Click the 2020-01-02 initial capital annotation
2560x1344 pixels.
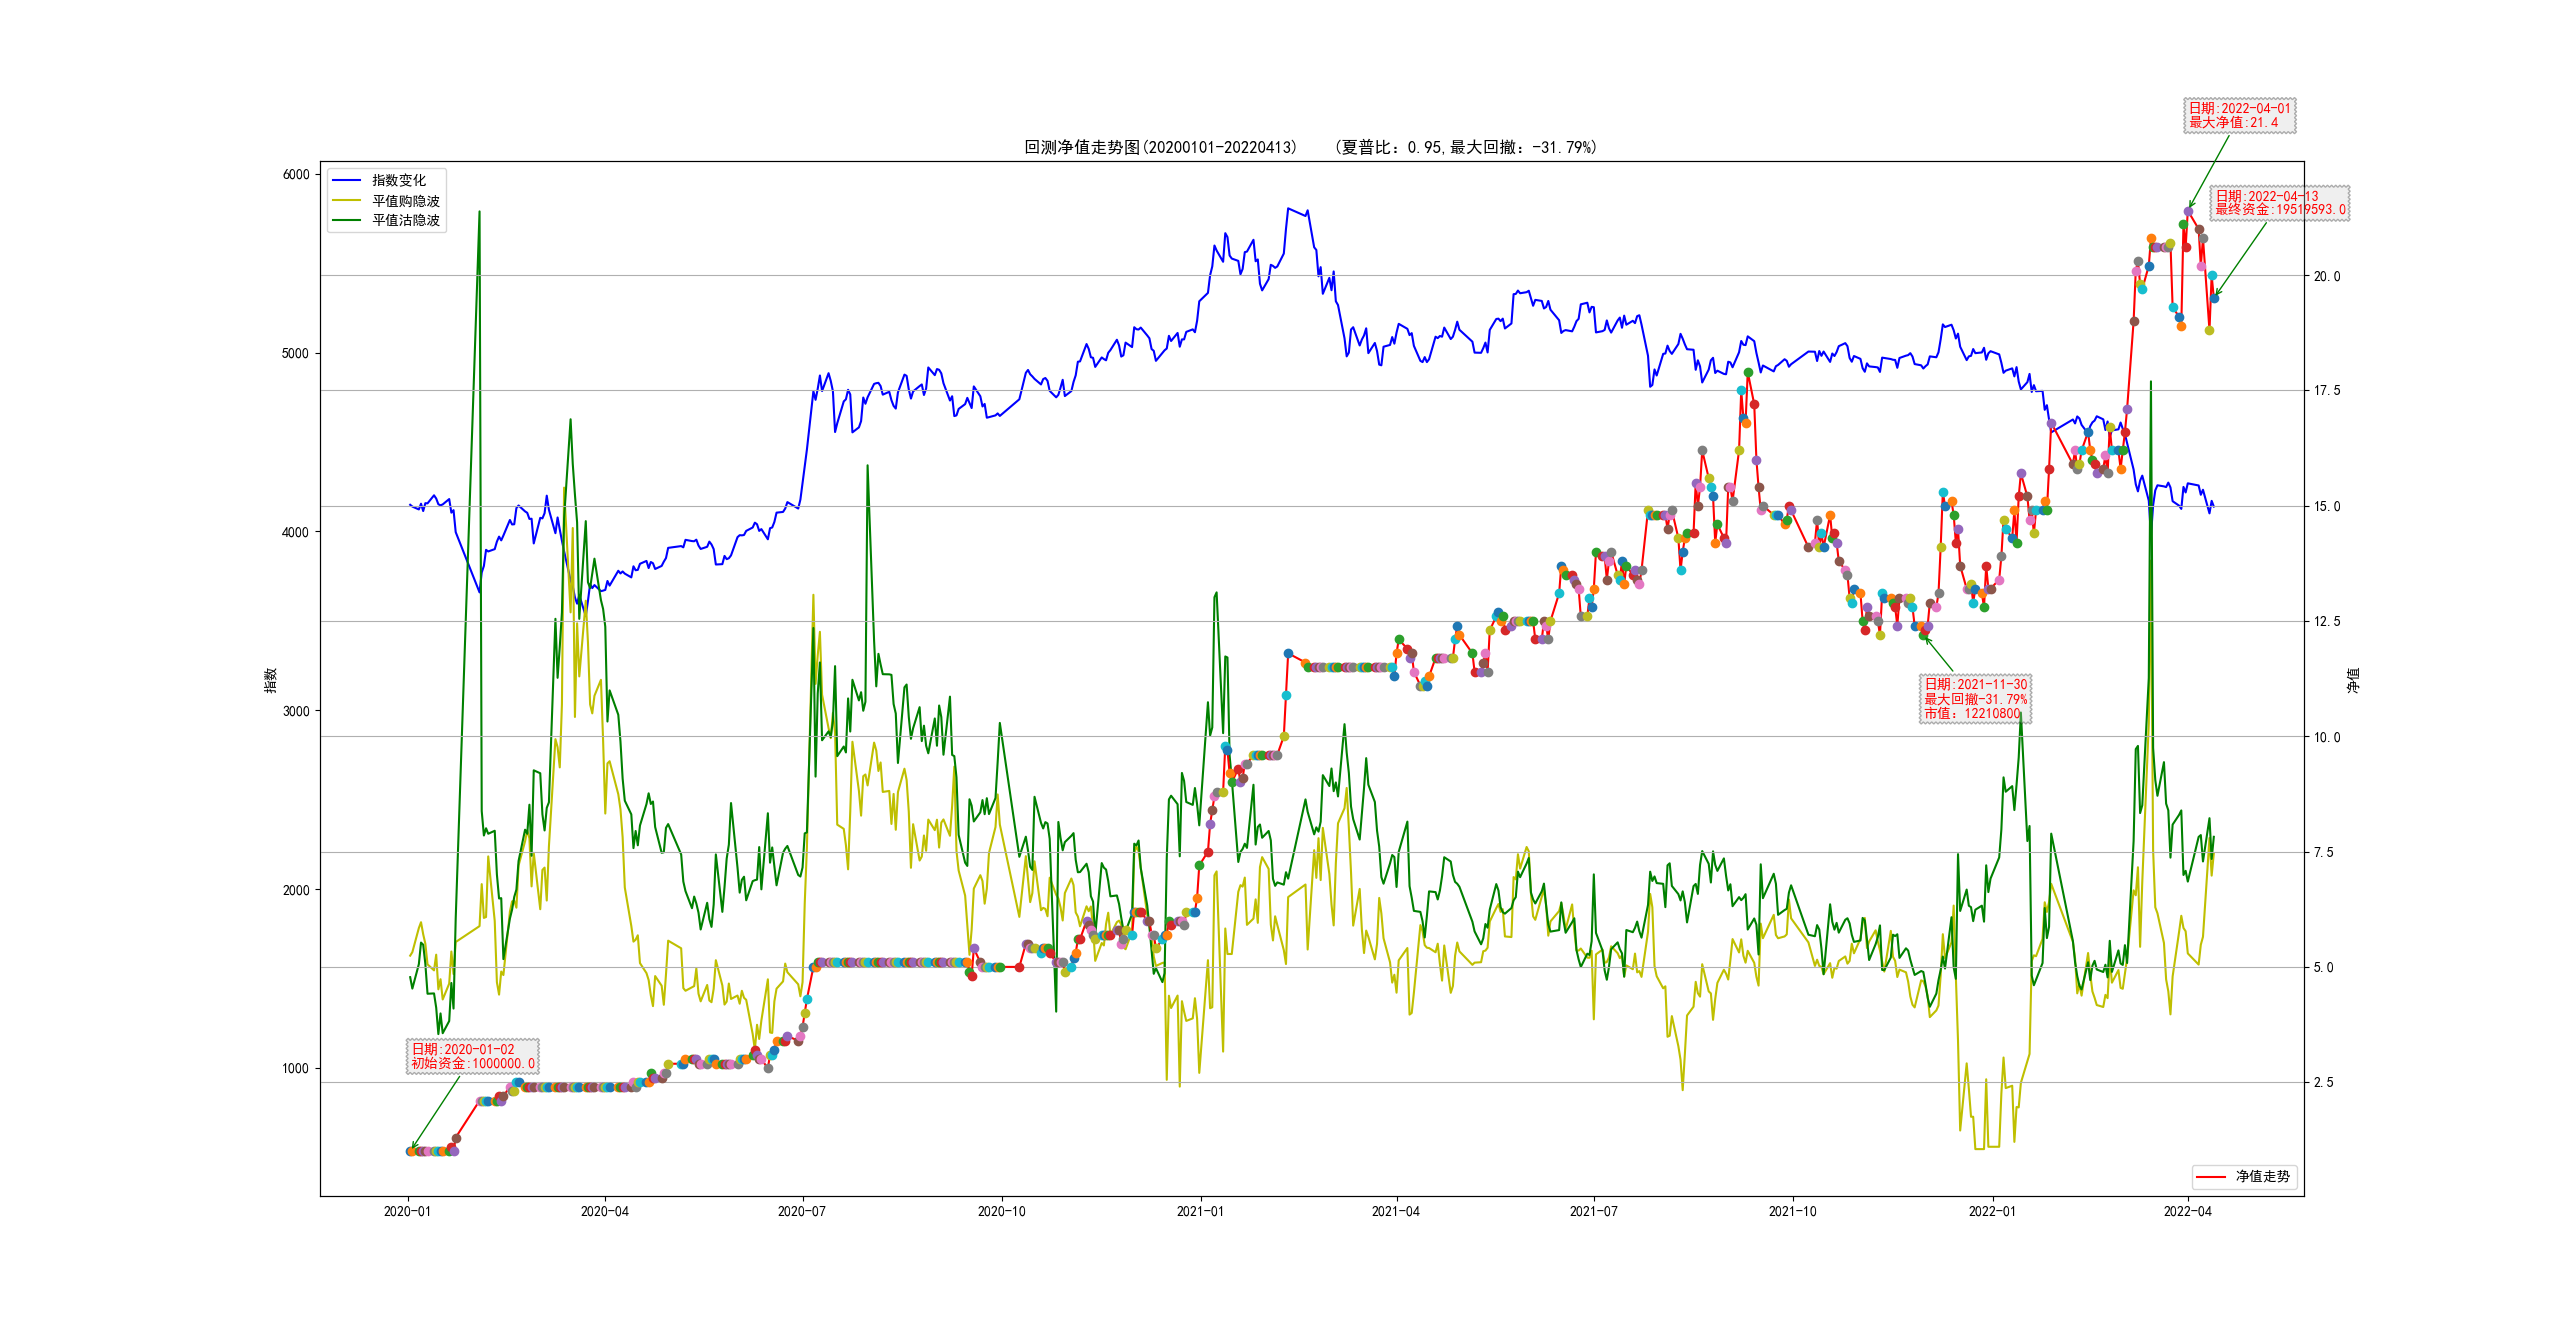473,1056
